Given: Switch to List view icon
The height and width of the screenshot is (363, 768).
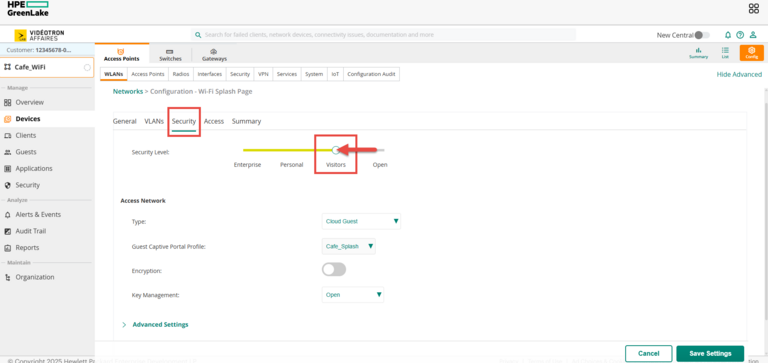Looking at the screenshot, I should [x=725, y=53].
